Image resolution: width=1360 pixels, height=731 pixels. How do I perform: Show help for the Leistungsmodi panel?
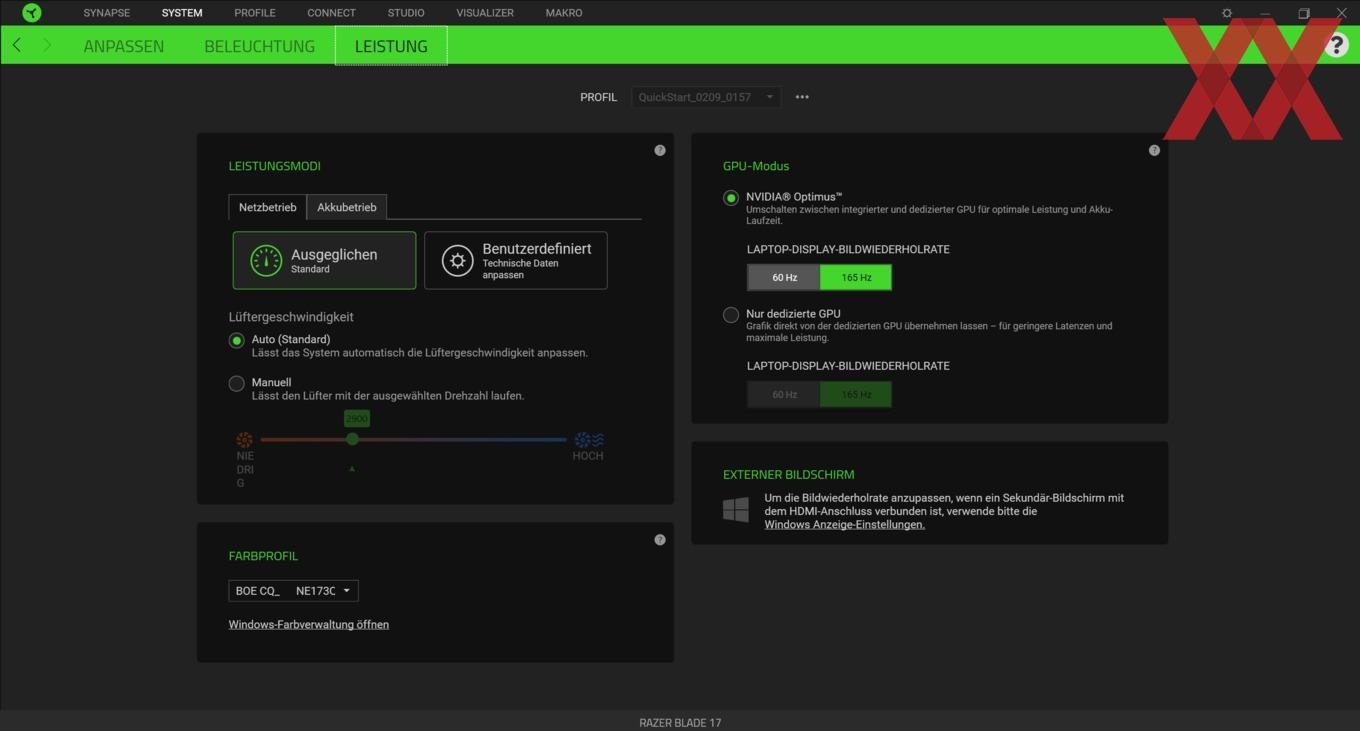click(660, 150)
